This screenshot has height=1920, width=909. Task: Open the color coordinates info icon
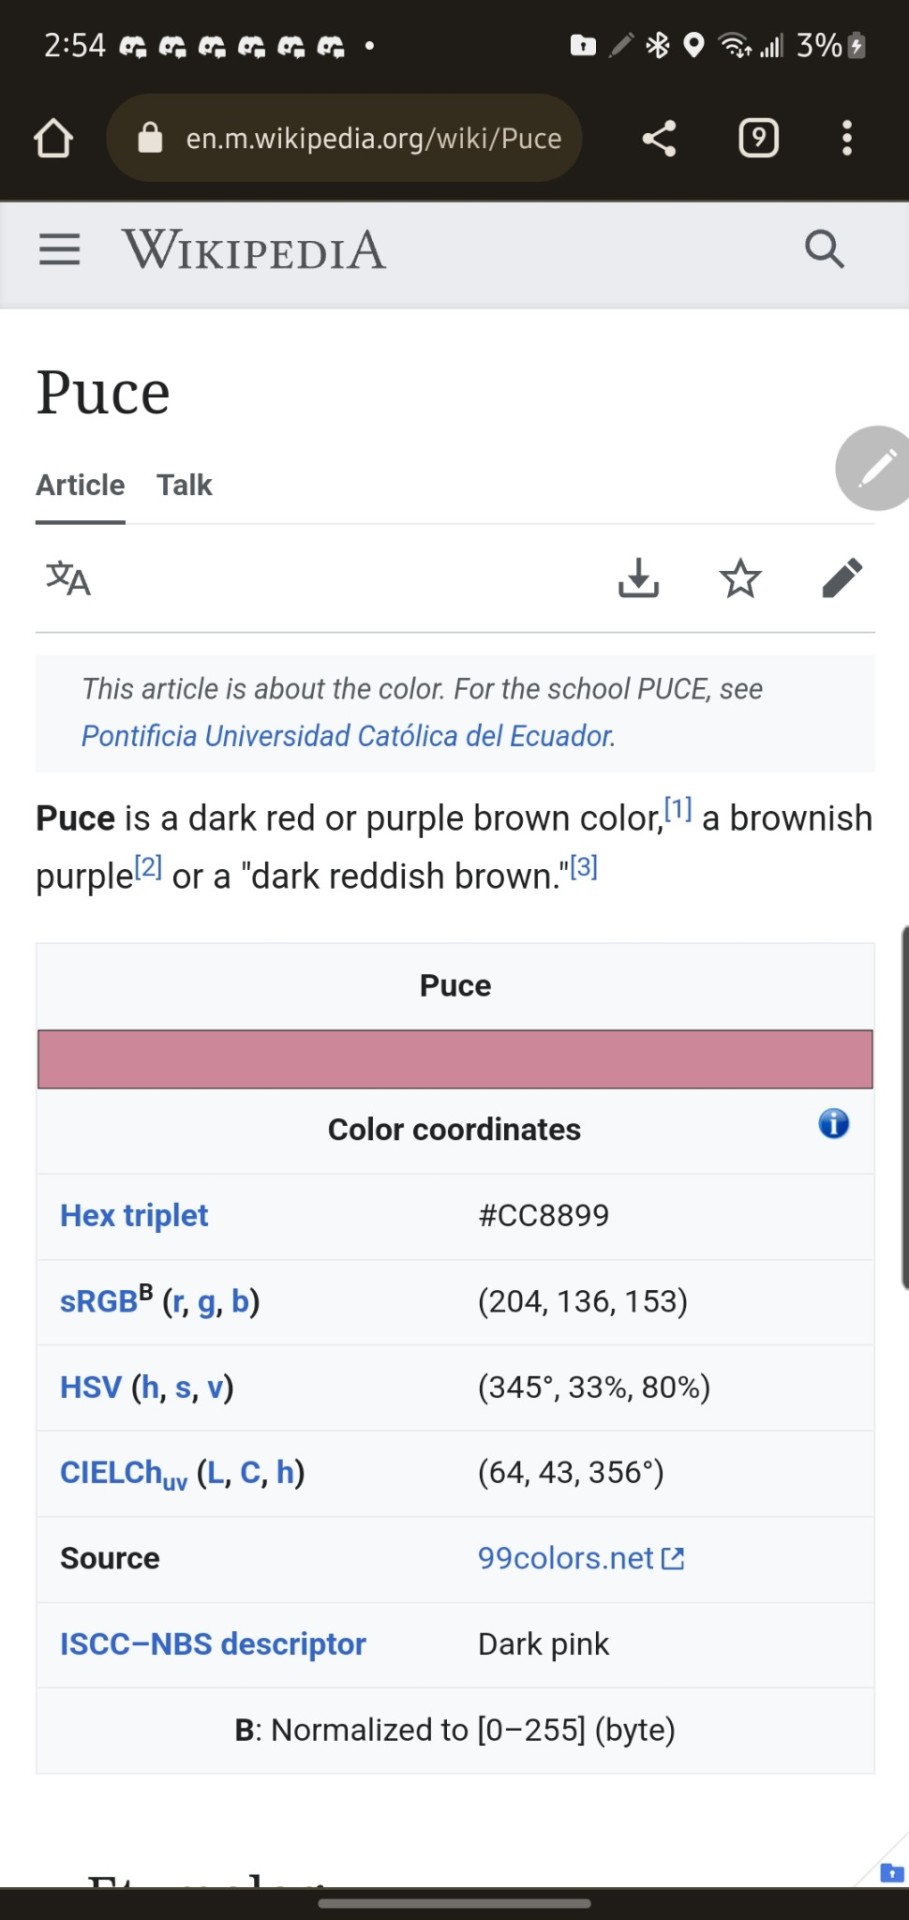tap(833, 1124)
